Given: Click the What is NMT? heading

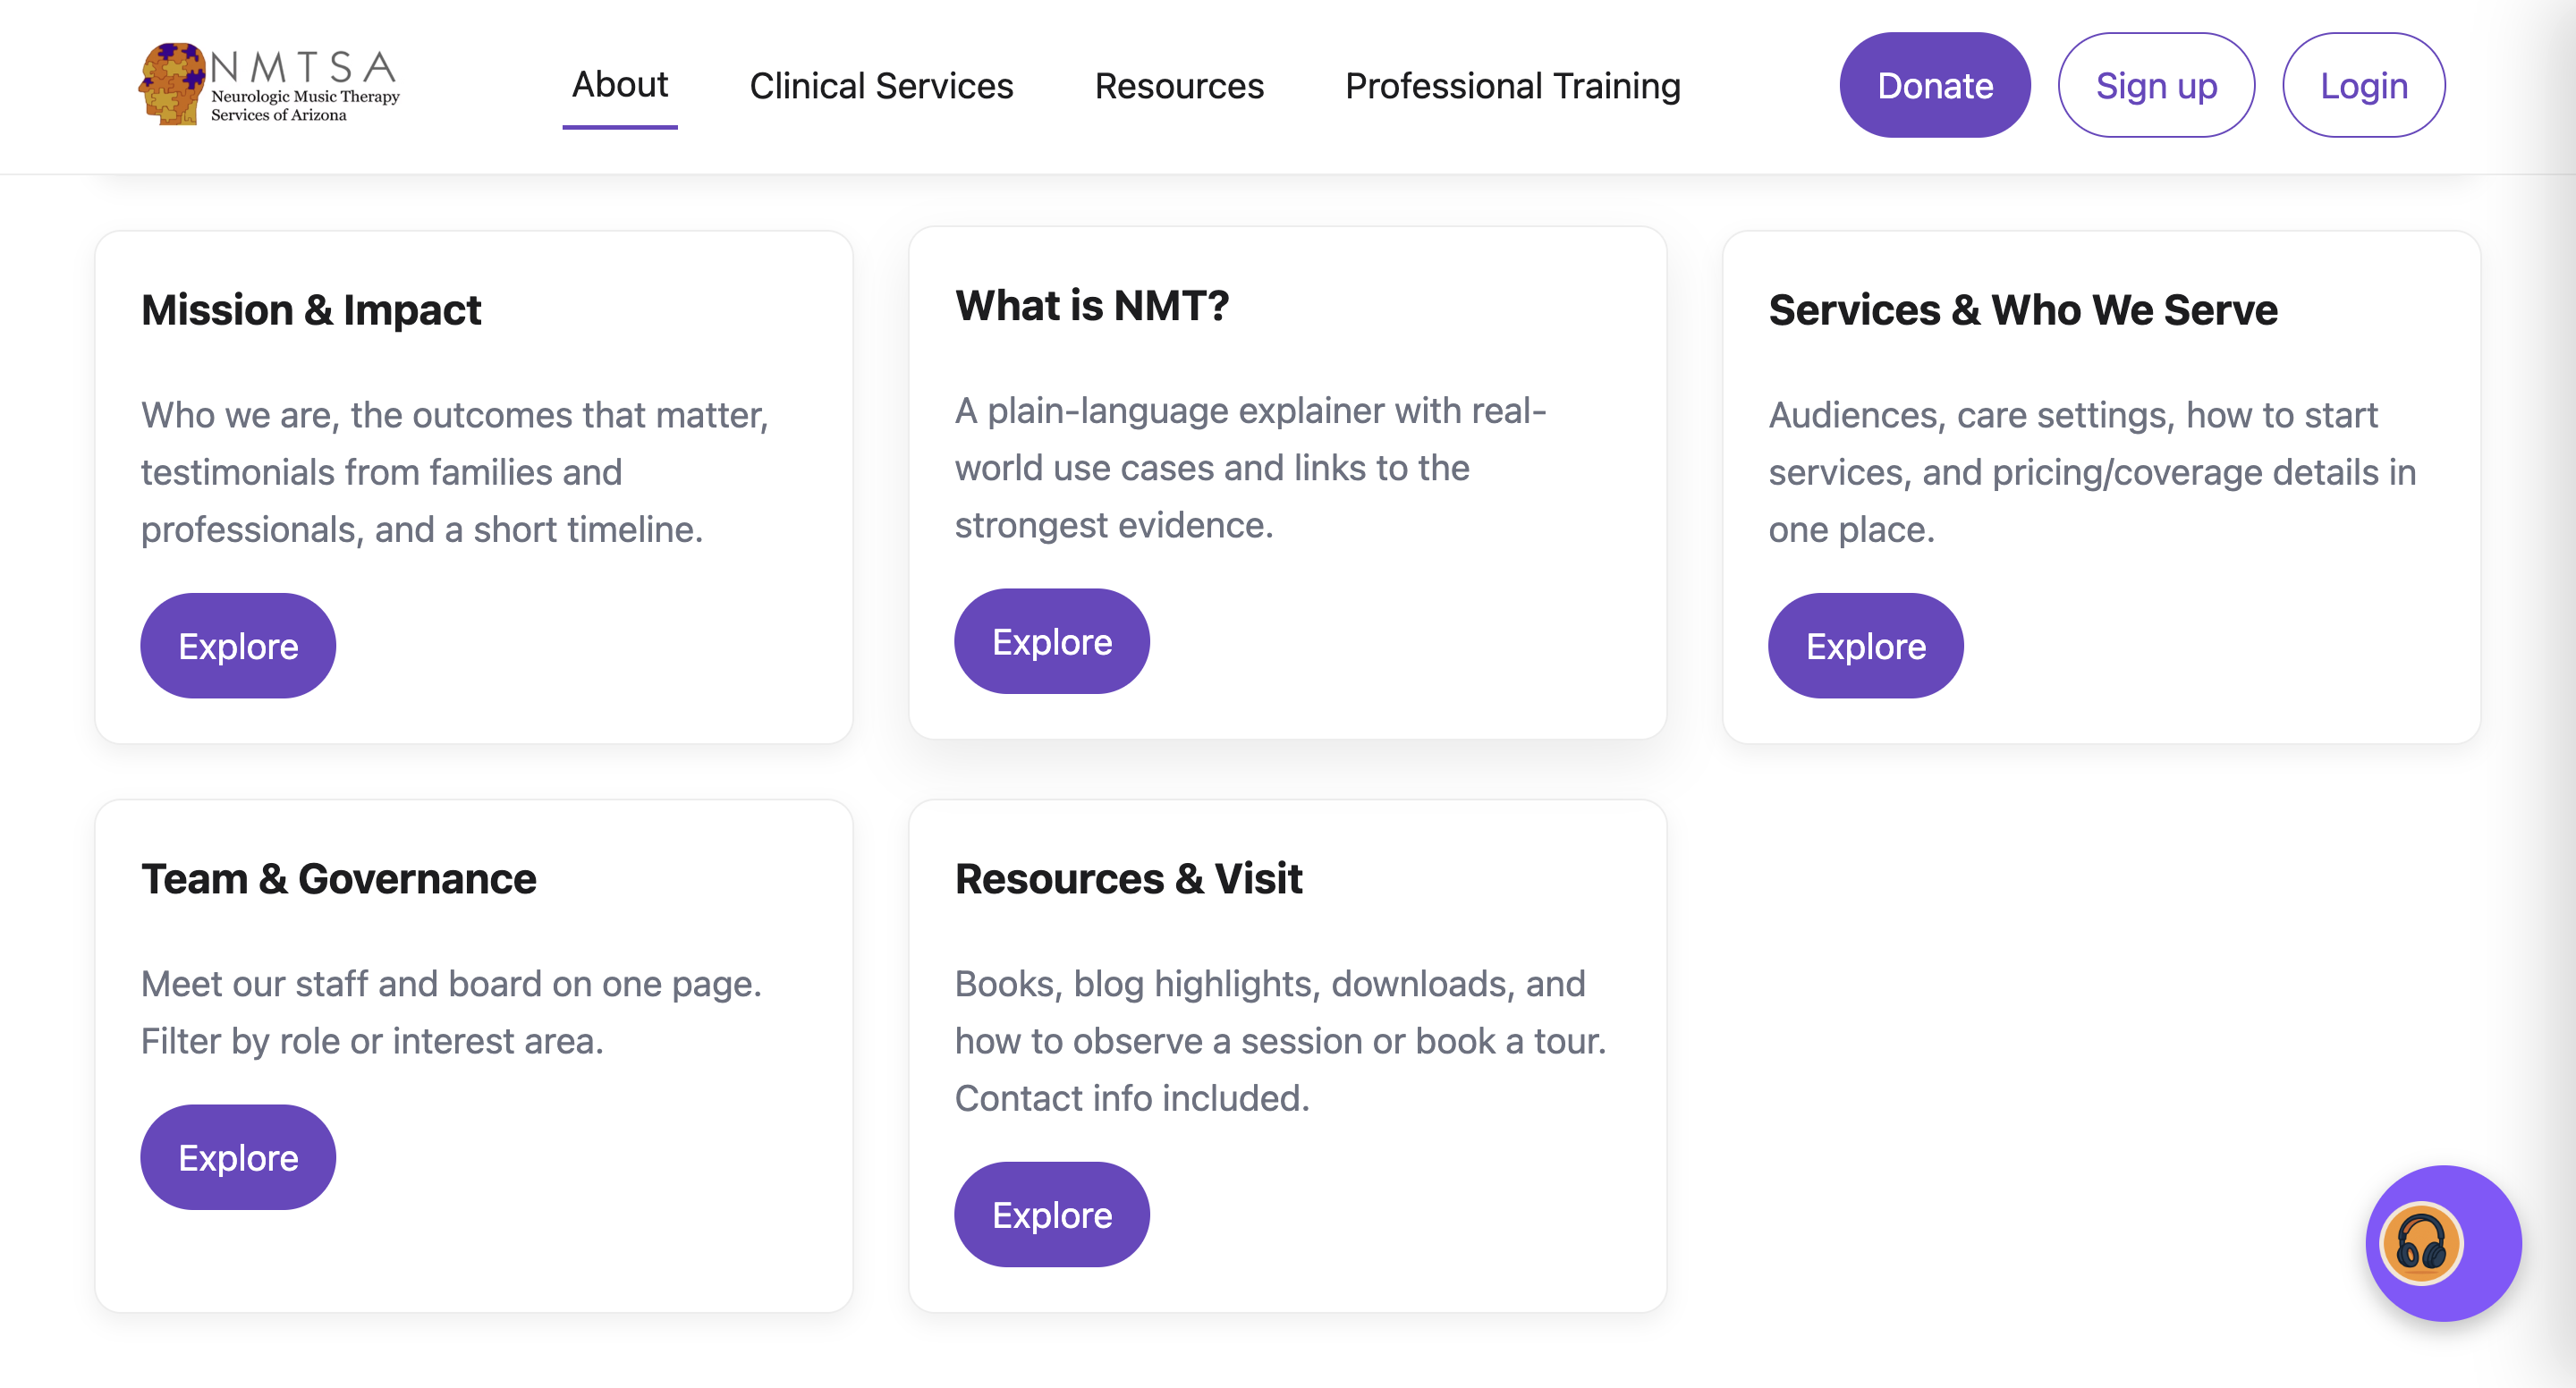Looking at the screenshot, I should click(1091, 305).
